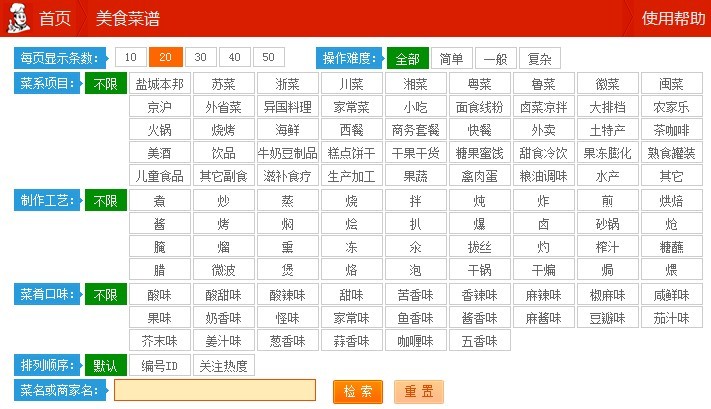Image resolution: width=711 pixels, height=409 pixels.
Task: Sort results by 编号ID
Action: 159,366
